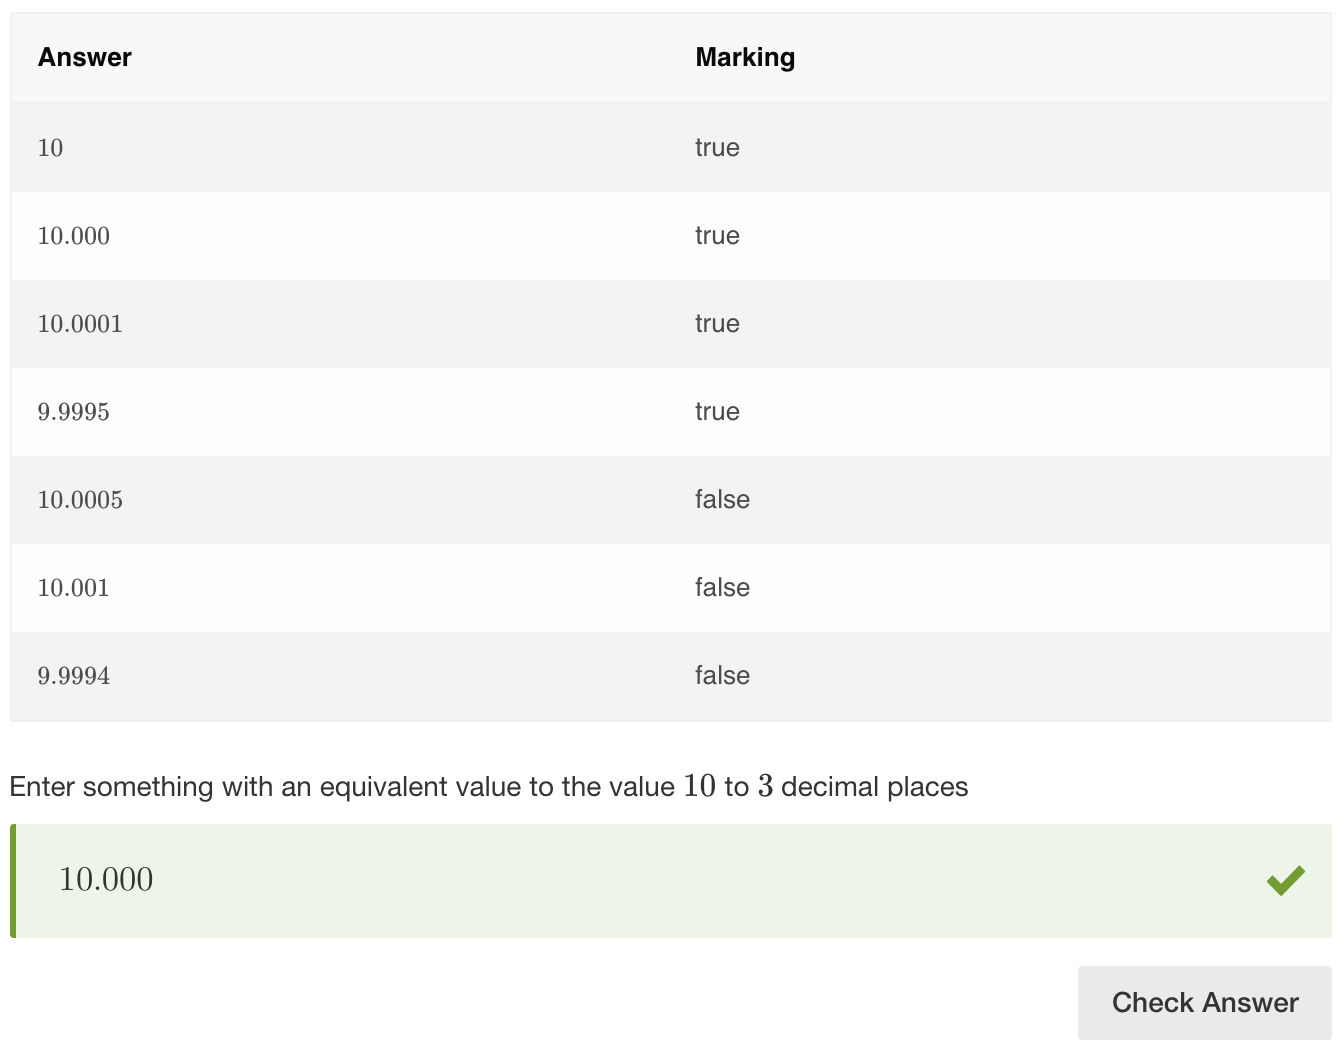Viewport: 1344px width, 1052px height.
Task: Click the true marking next to 10.000
Action: (717, 236)
